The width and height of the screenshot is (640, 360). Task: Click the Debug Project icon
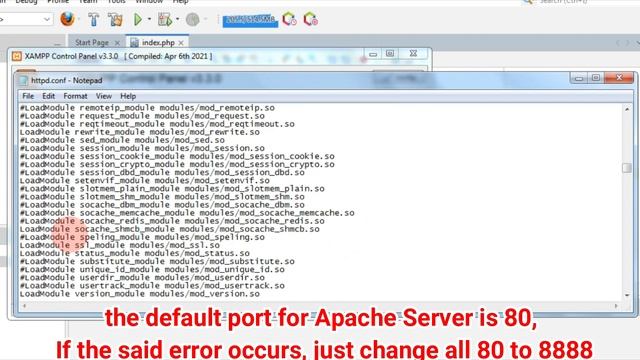[x=165, y=19]
